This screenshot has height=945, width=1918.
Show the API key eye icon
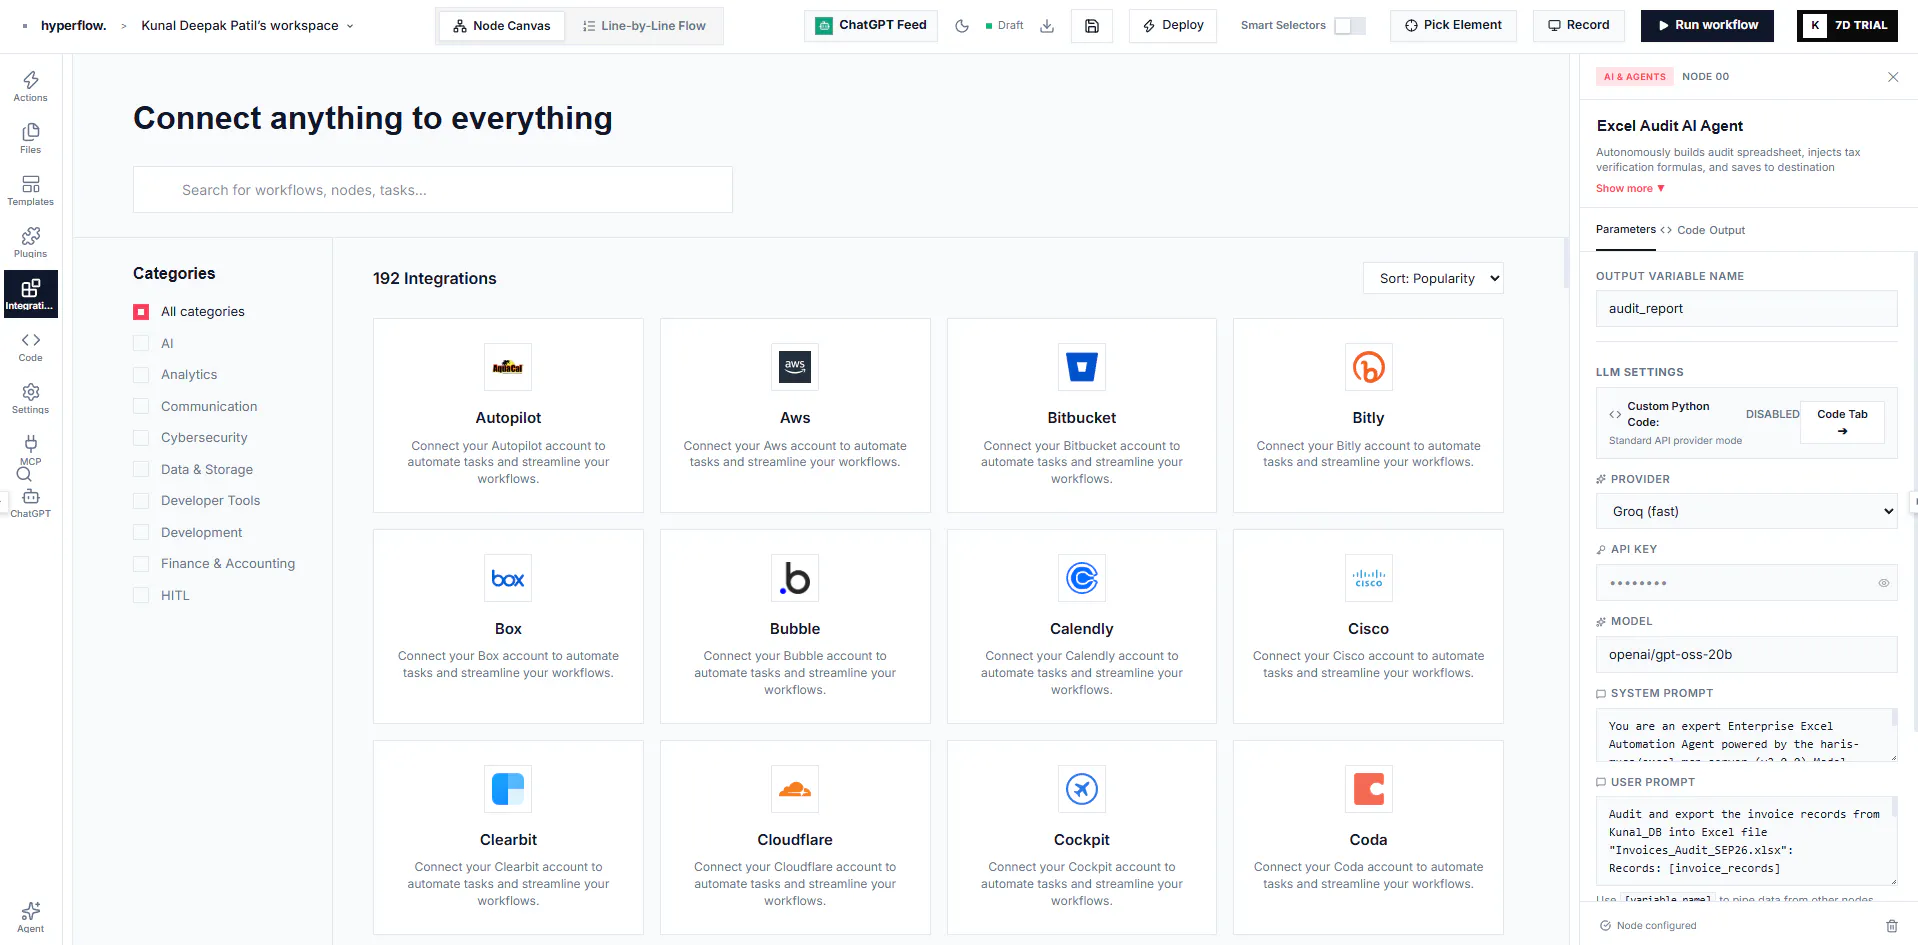click(x=1883, y=583)
